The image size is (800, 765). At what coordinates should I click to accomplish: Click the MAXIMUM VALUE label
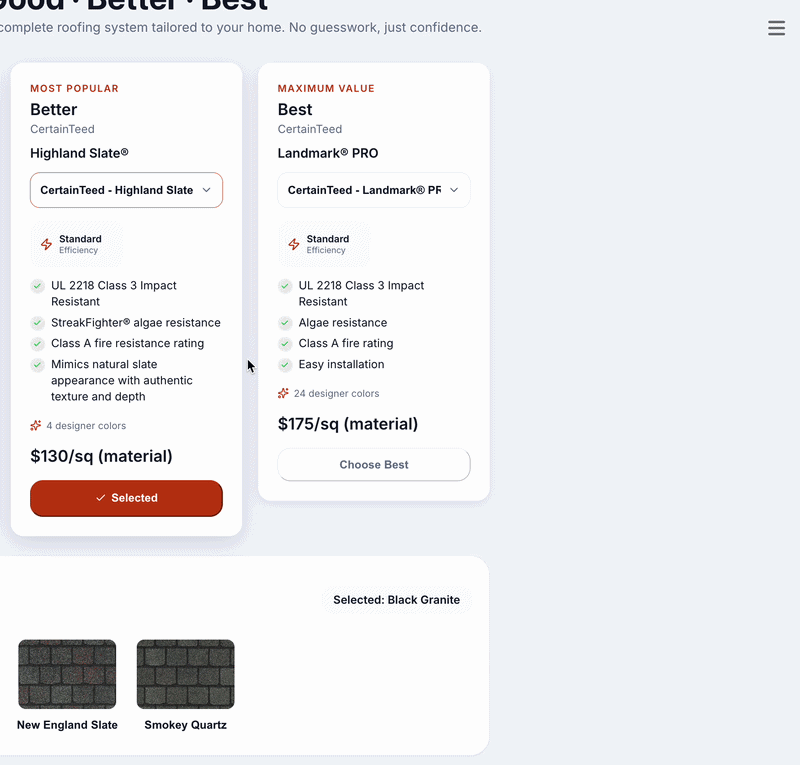(326, 88)
